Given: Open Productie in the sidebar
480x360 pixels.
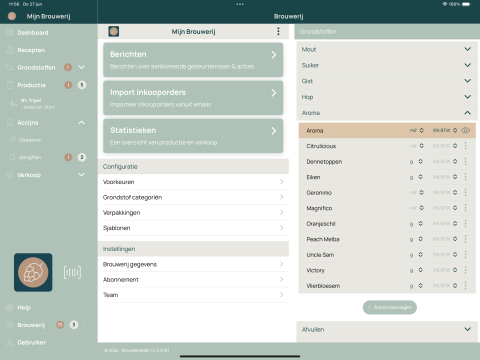Looking at the screenshot, I should [x=32, y=85].
